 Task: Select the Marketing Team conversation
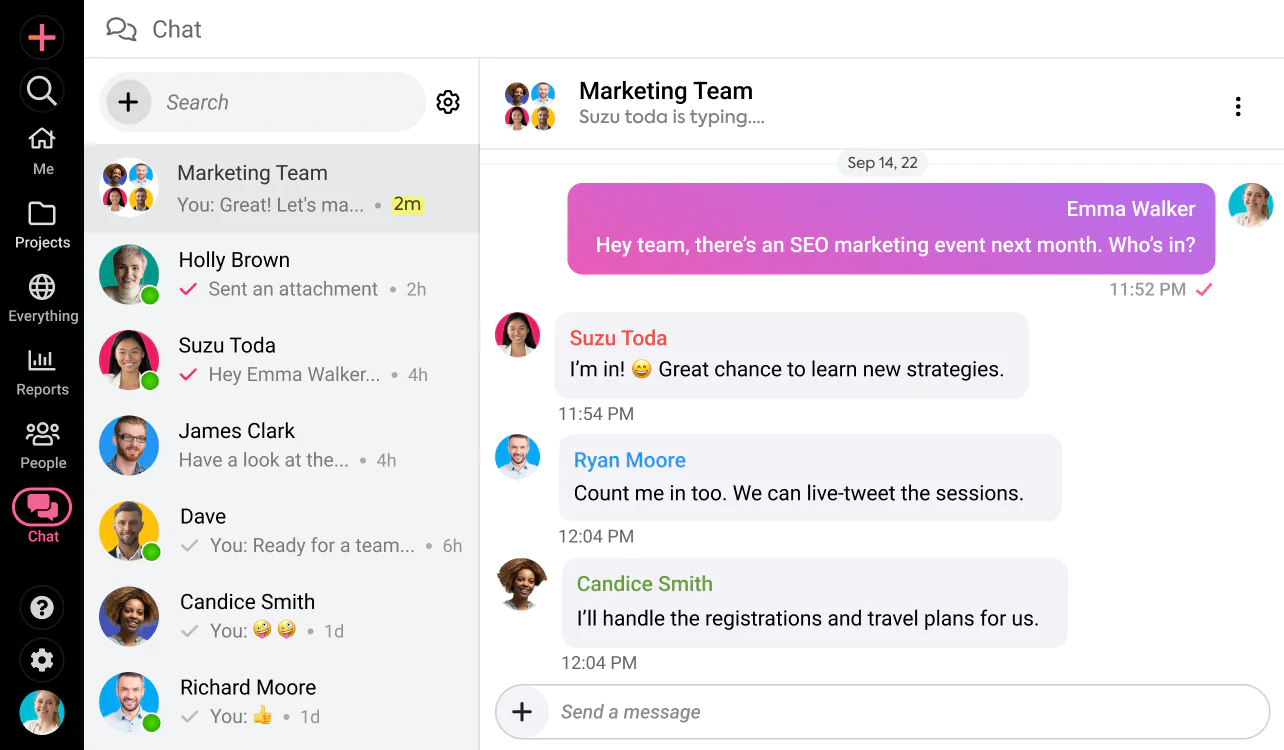click(282, 187)
